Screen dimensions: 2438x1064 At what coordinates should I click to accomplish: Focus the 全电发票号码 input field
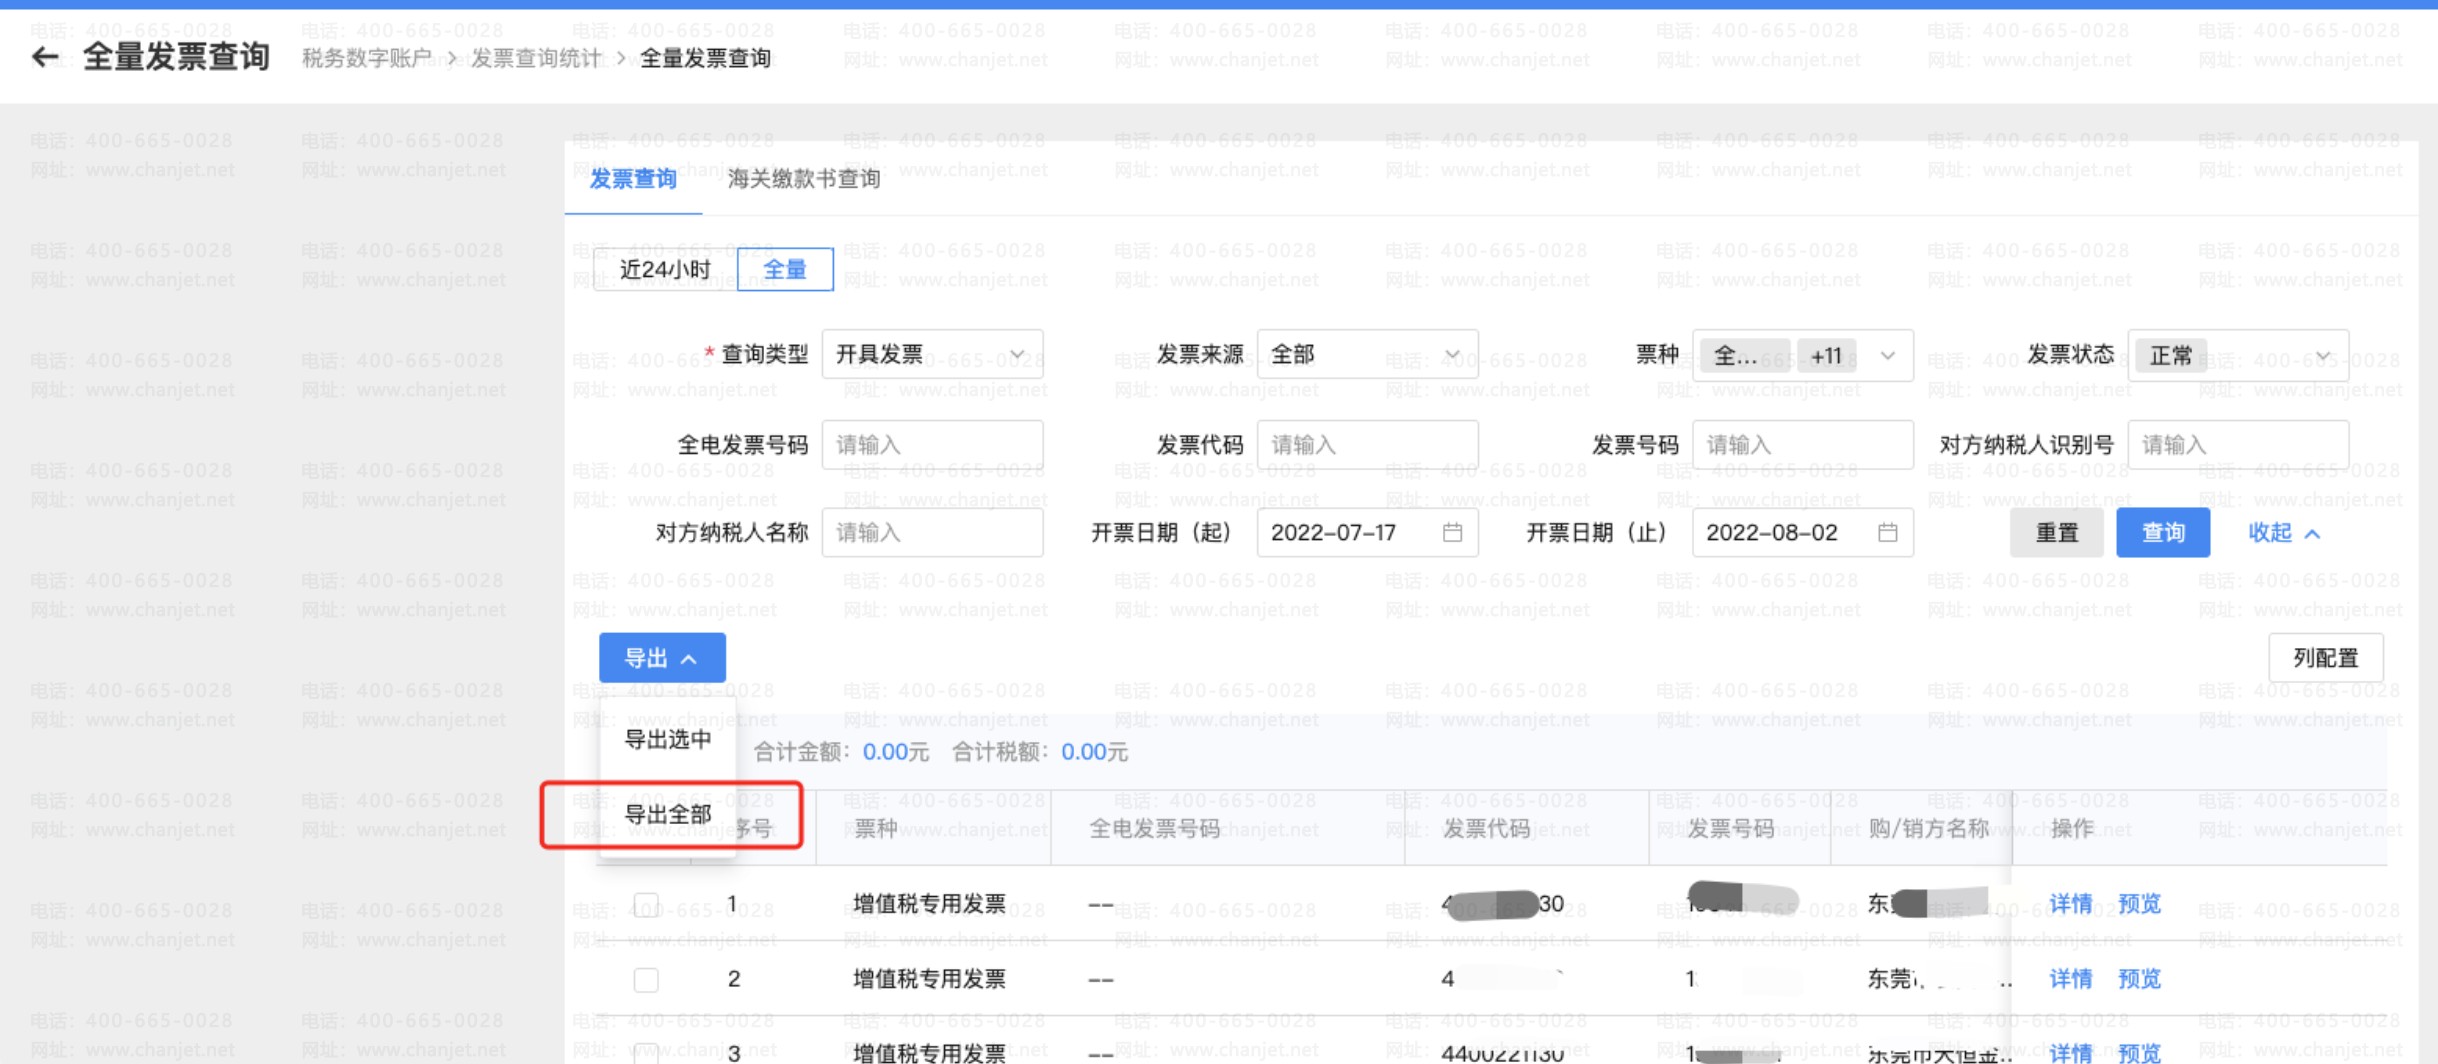click(931, 445)
